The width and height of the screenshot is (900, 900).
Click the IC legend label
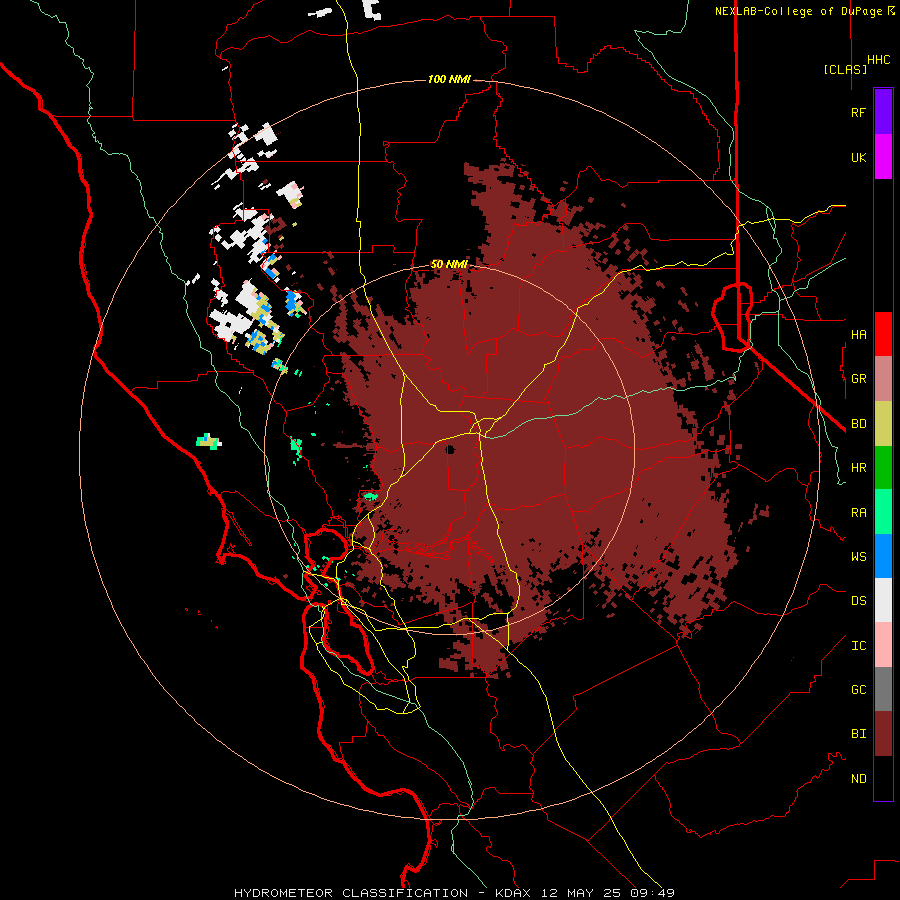click(858, 646)
